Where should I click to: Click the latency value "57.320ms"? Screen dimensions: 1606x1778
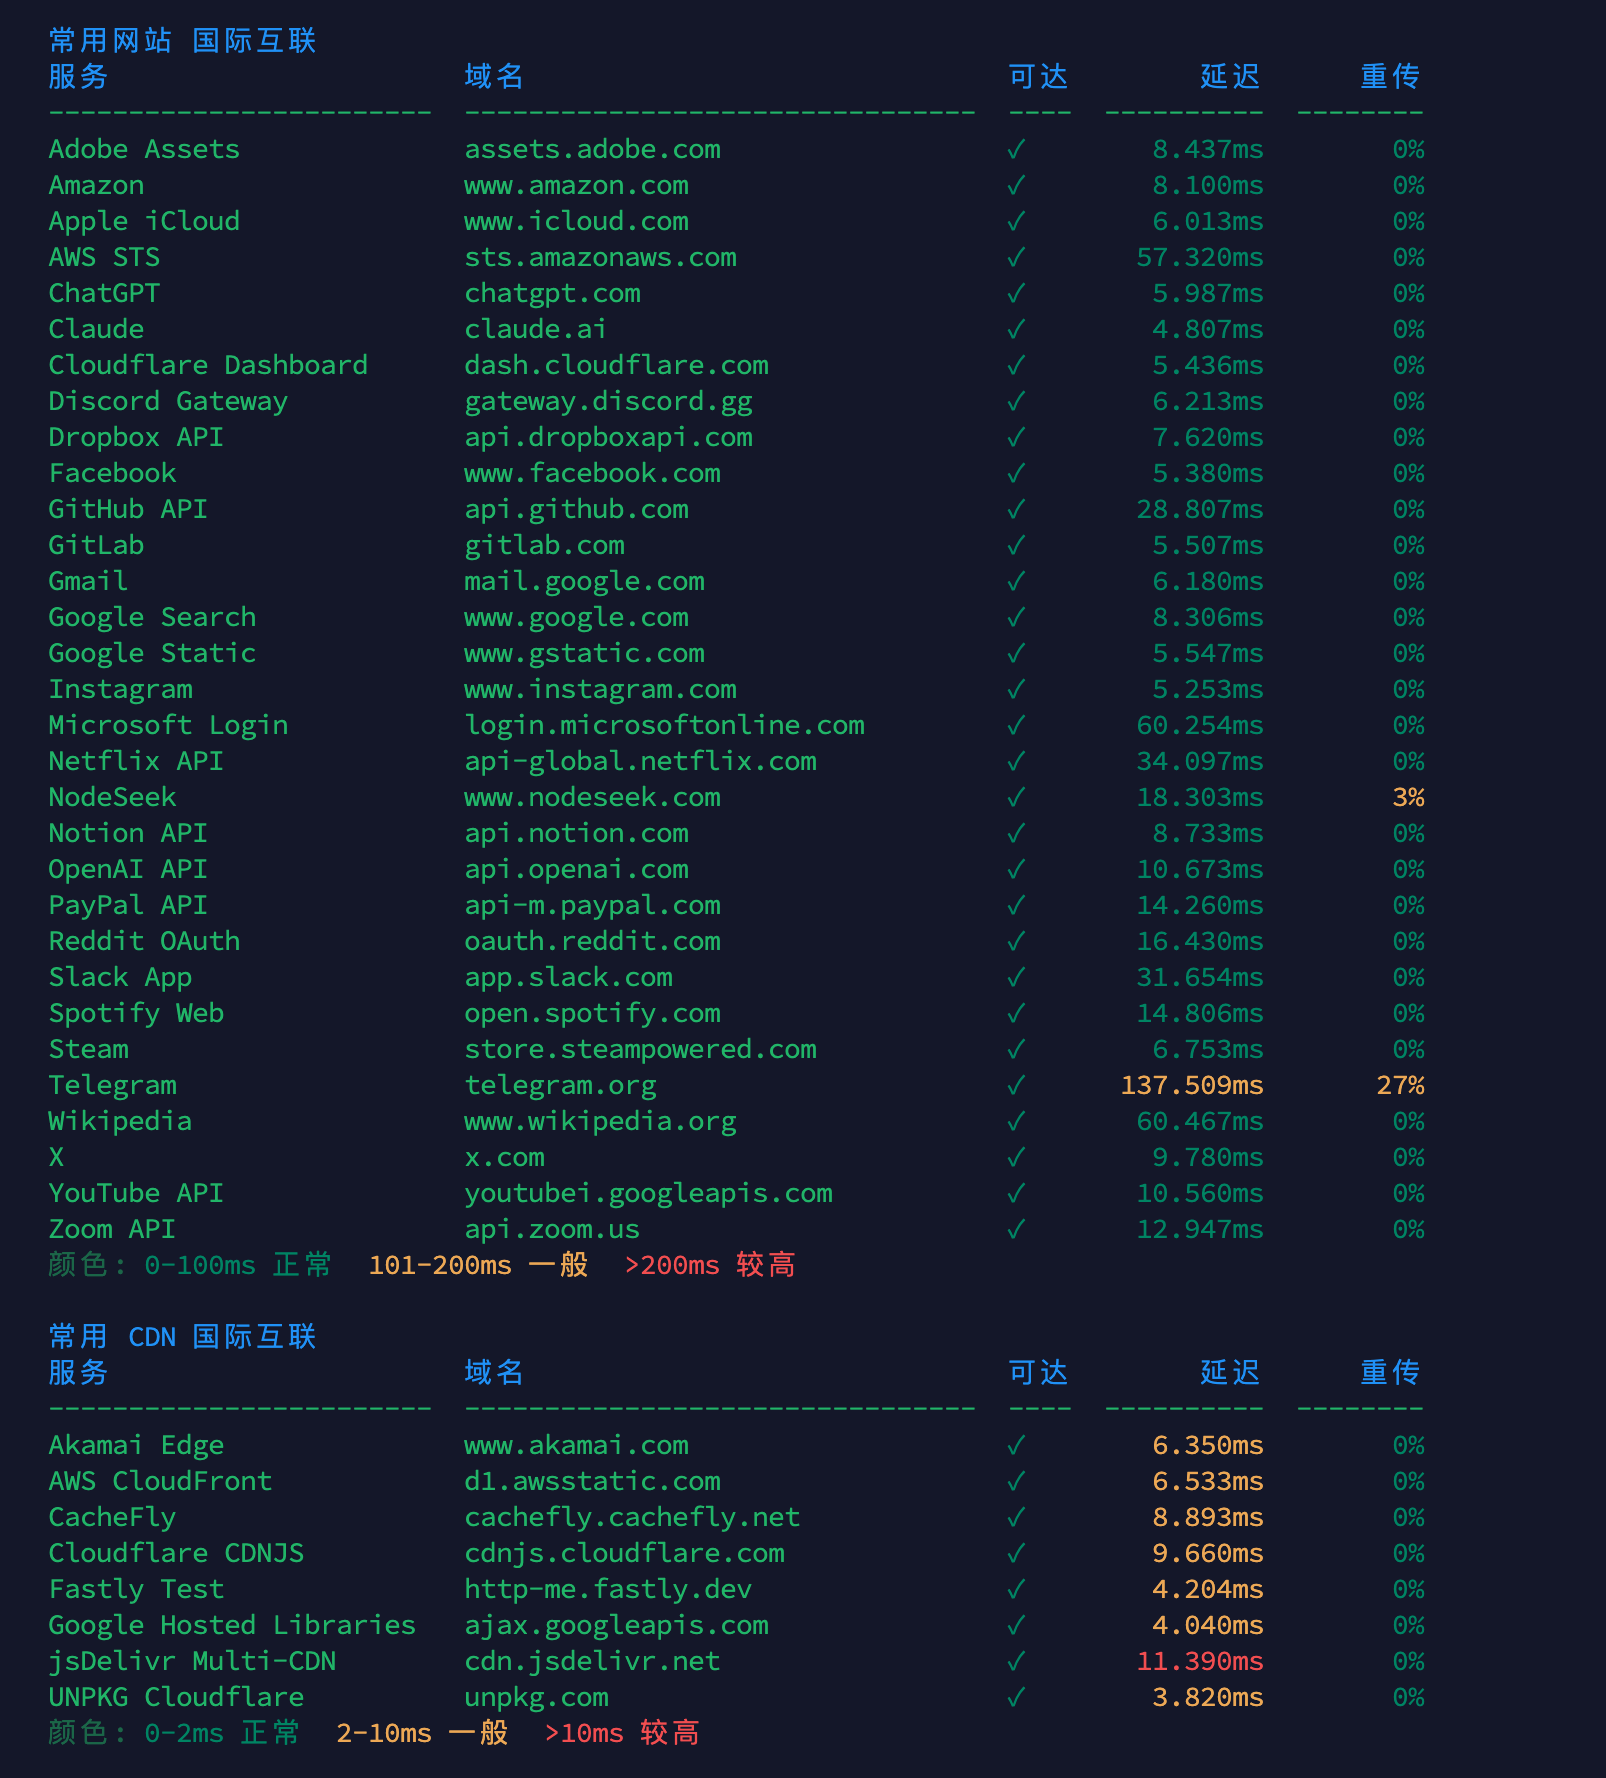1200,257
